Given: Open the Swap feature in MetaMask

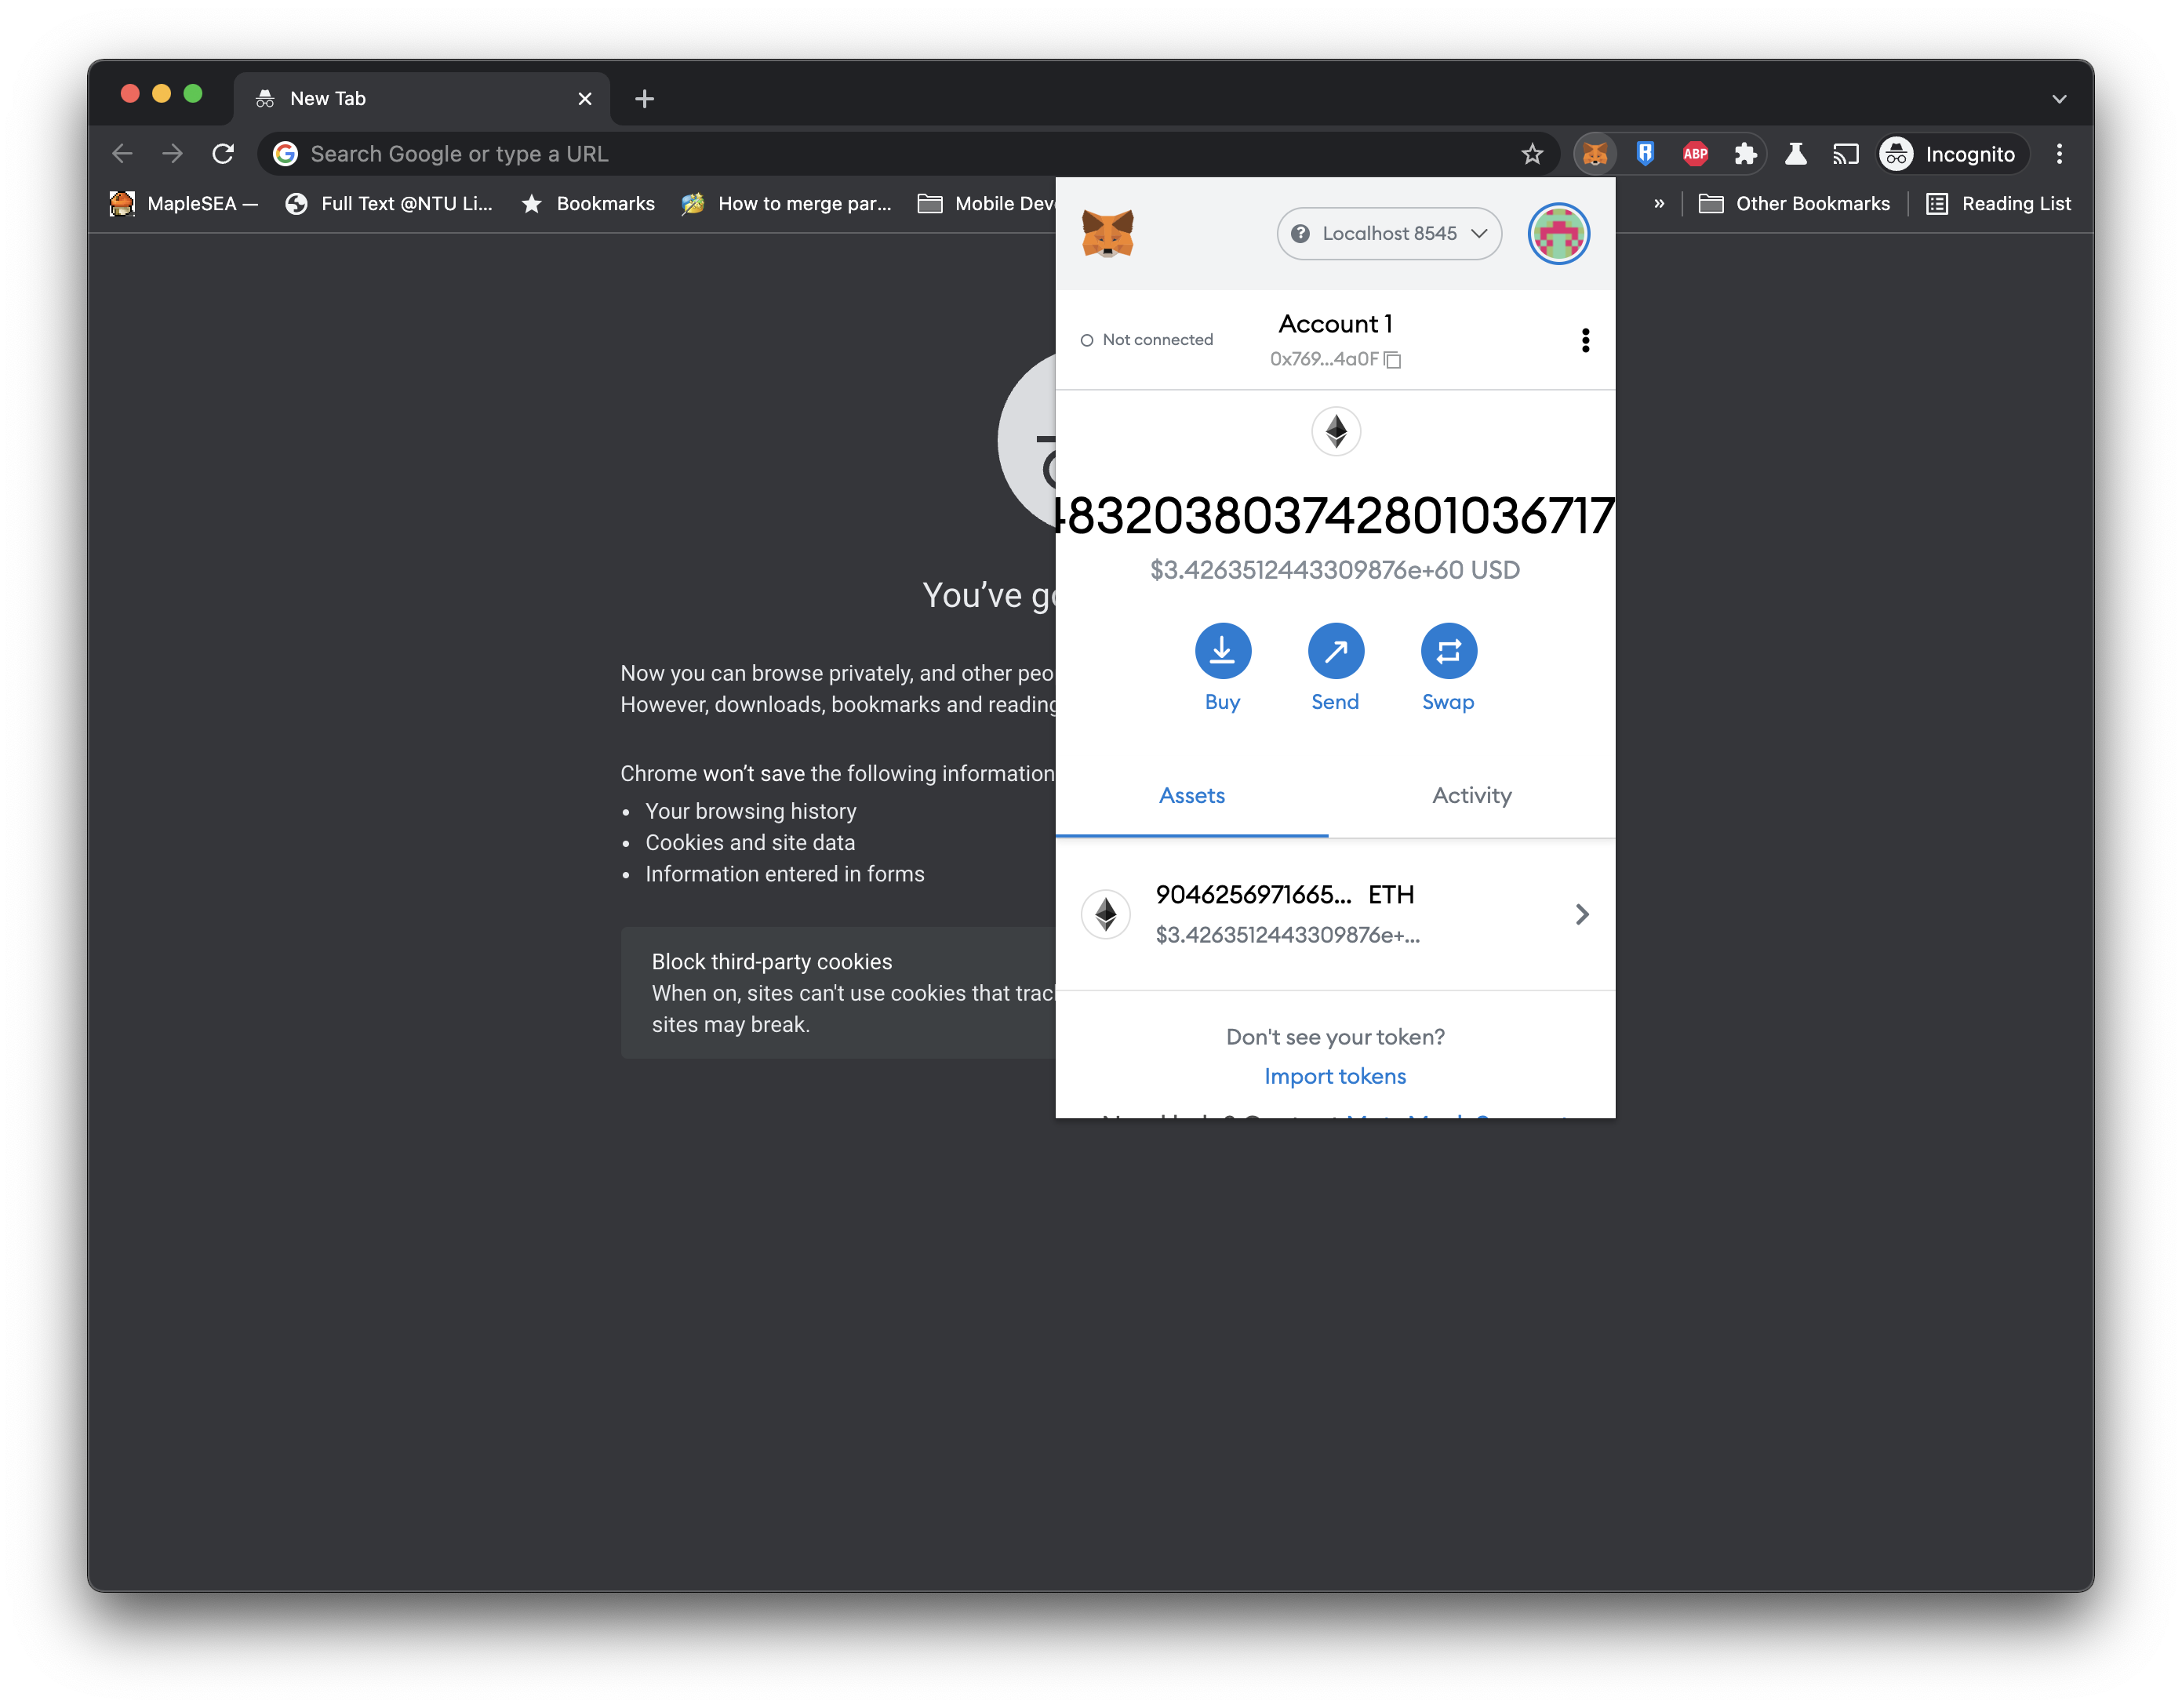Looking at the screenshot, I should tap(1448, 651).
